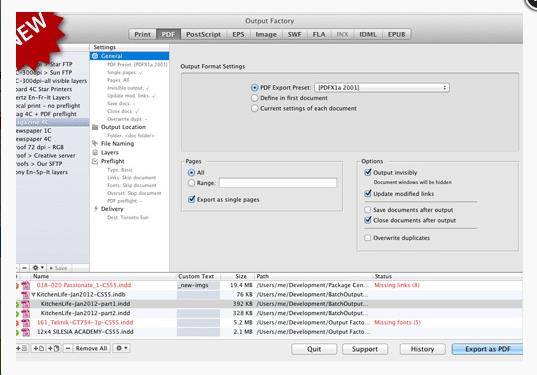This screenshot has width=537, height=375.
Task: Toggle Export as single pages checkbox
Action: (191, 199)
